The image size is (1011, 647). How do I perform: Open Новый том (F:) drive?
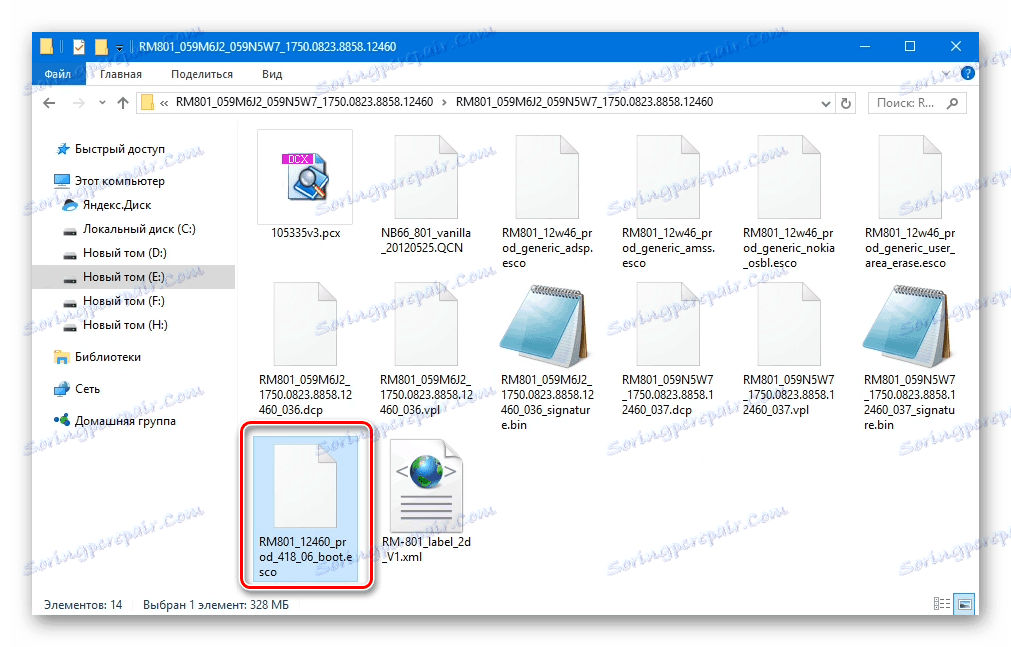pyautogui.click(x=124, y=301)
